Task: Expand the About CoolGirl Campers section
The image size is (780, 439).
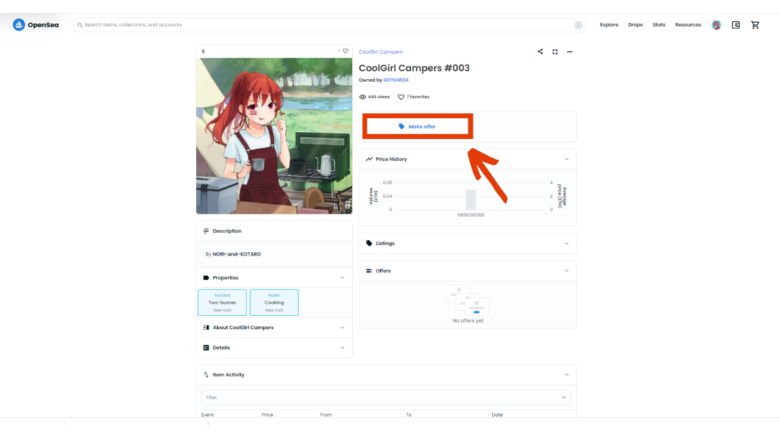Action: click(x=274, y=328)
